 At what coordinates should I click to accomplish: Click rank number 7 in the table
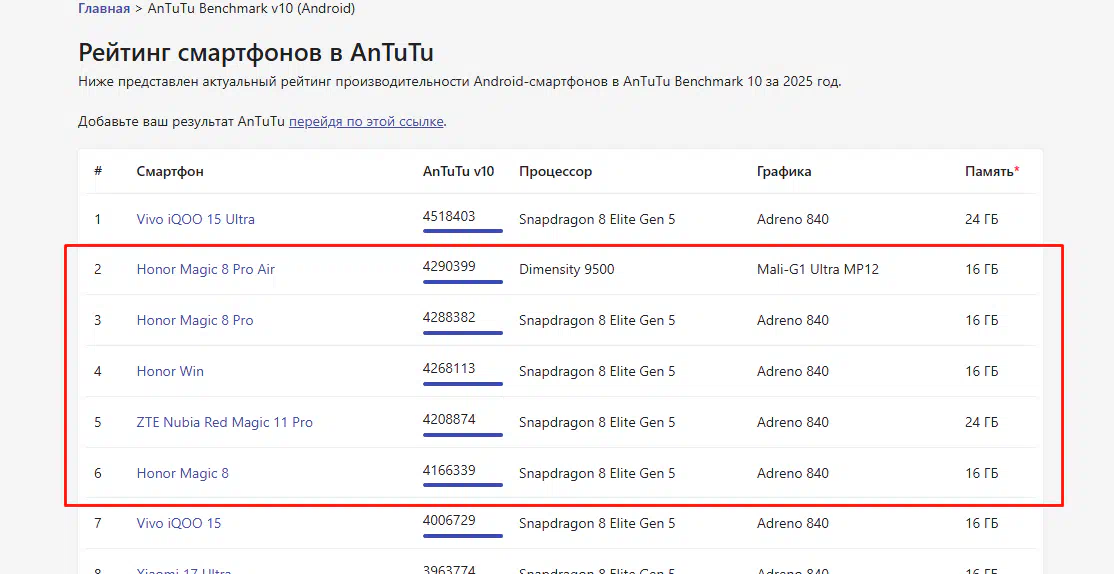97,524
